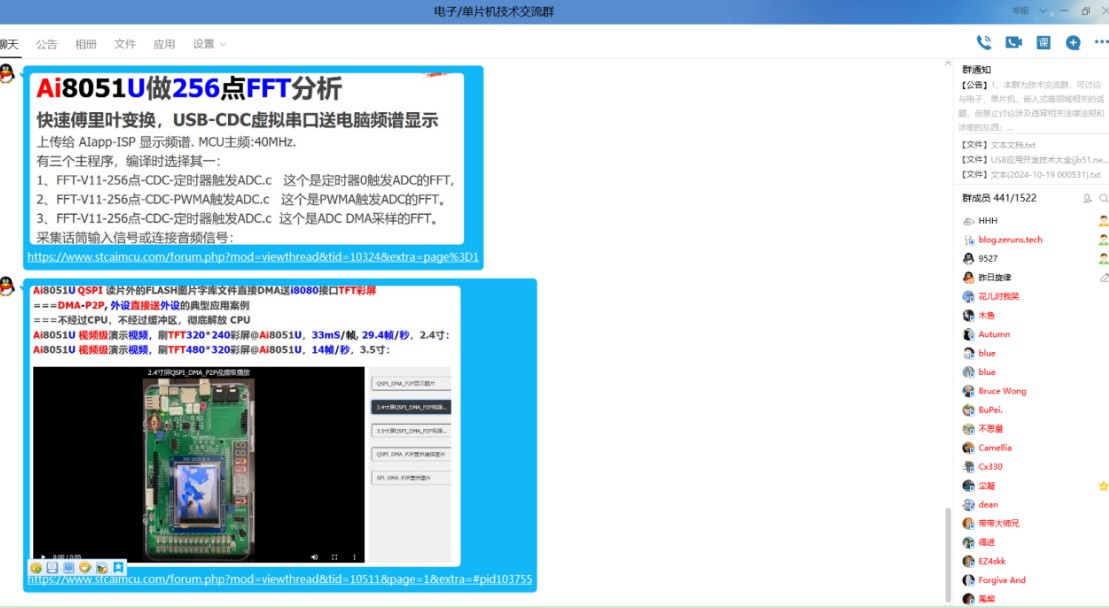Click the floppy-disk save icon on image toolbar
The image size is (1109, 608).
pos(52,567)
